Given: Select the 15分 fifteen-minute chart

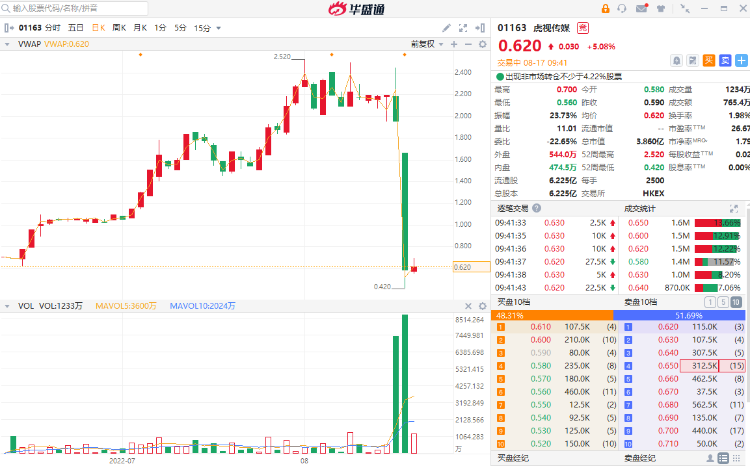Looking at the screenshot, I should (202, 28).
